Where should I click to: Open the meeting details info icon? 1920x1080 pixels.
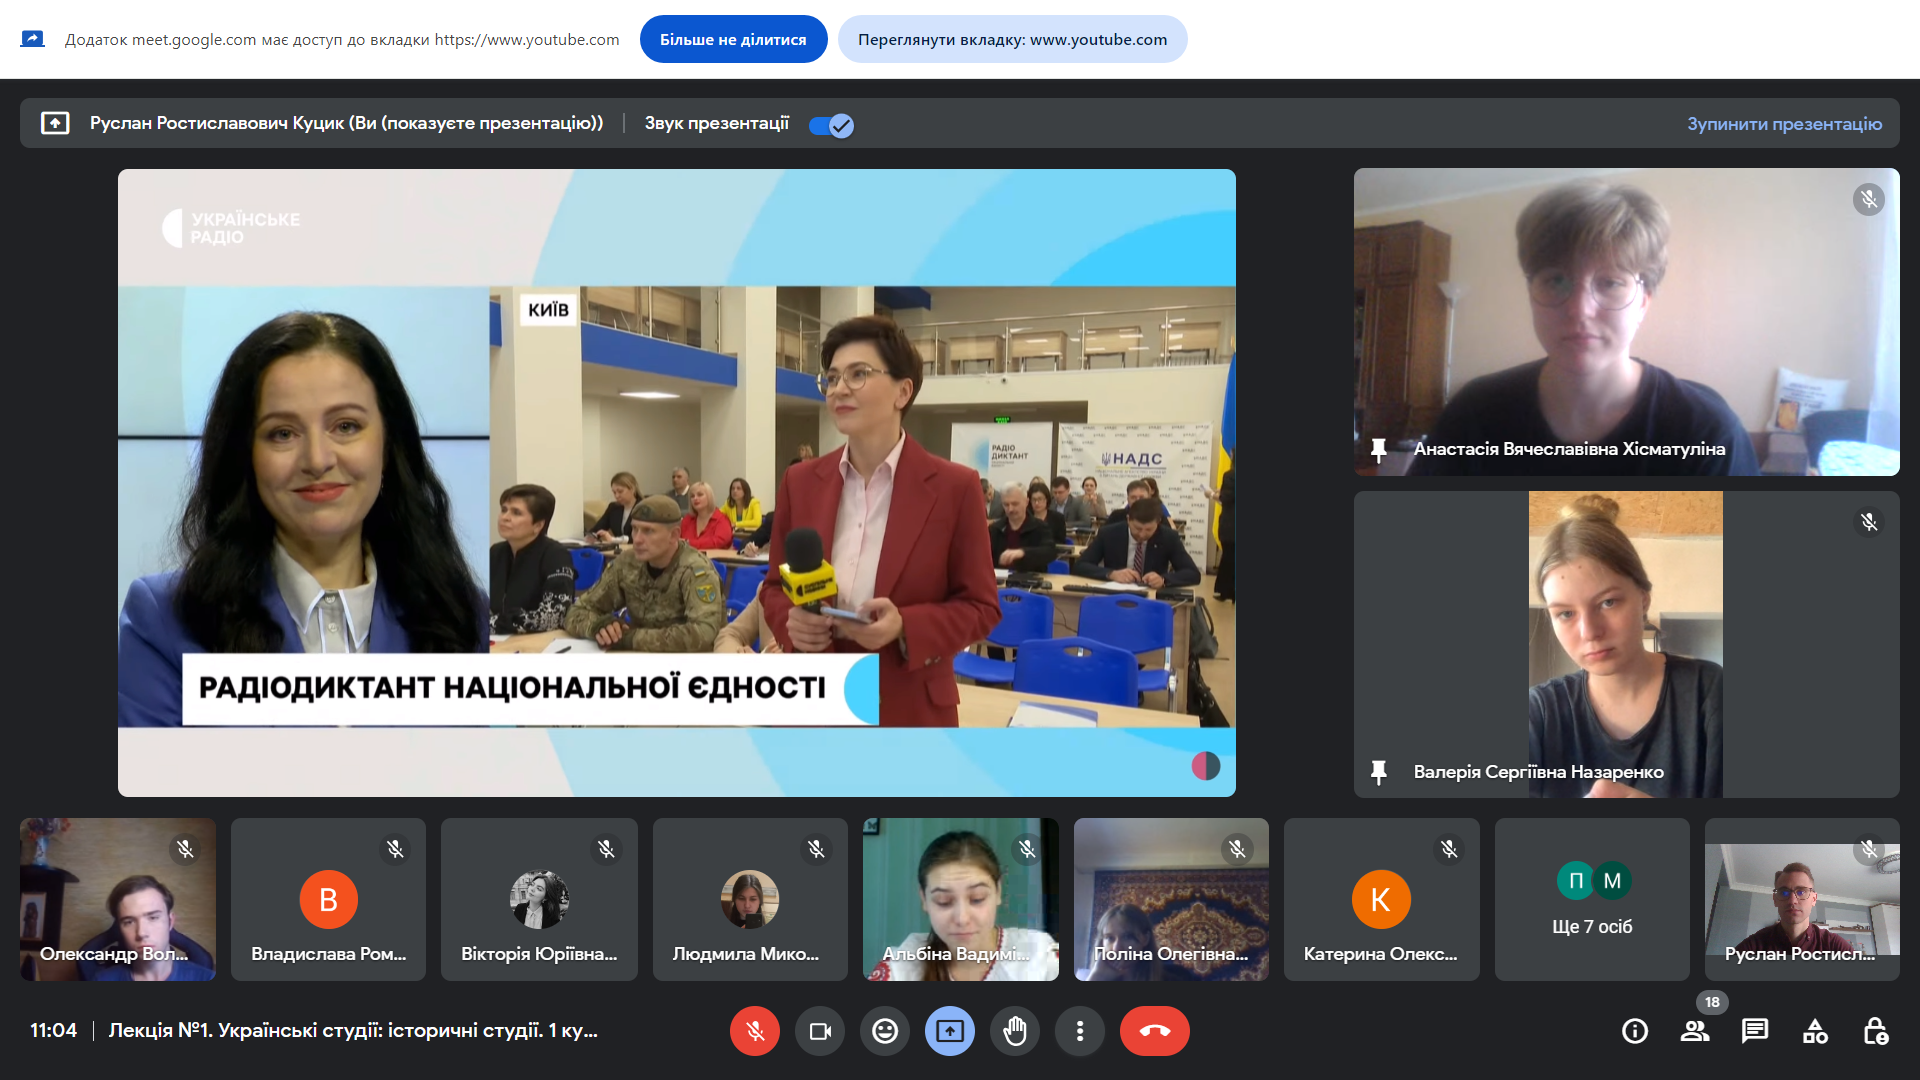(x=1635, y=1031)
